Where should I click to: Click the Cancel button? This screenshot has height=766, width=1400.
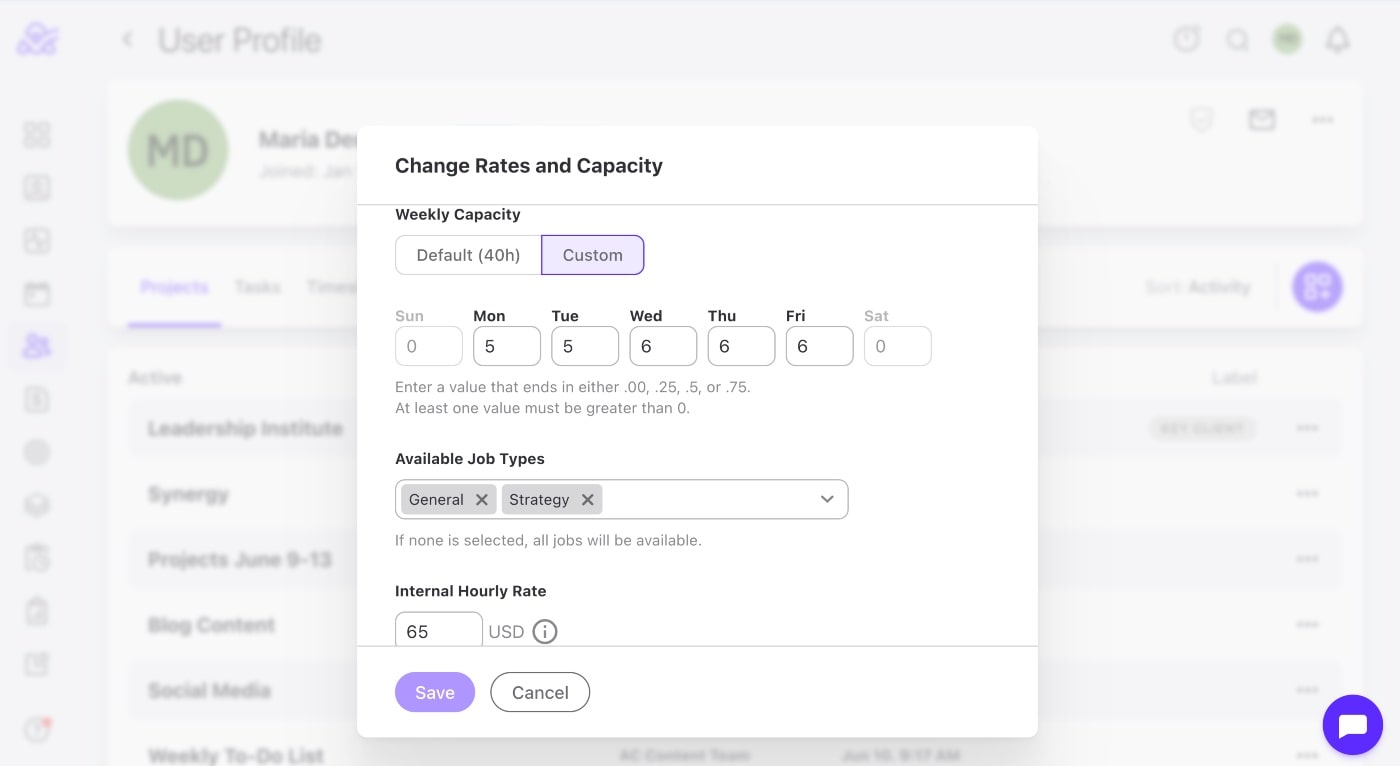tap(540, 692)
